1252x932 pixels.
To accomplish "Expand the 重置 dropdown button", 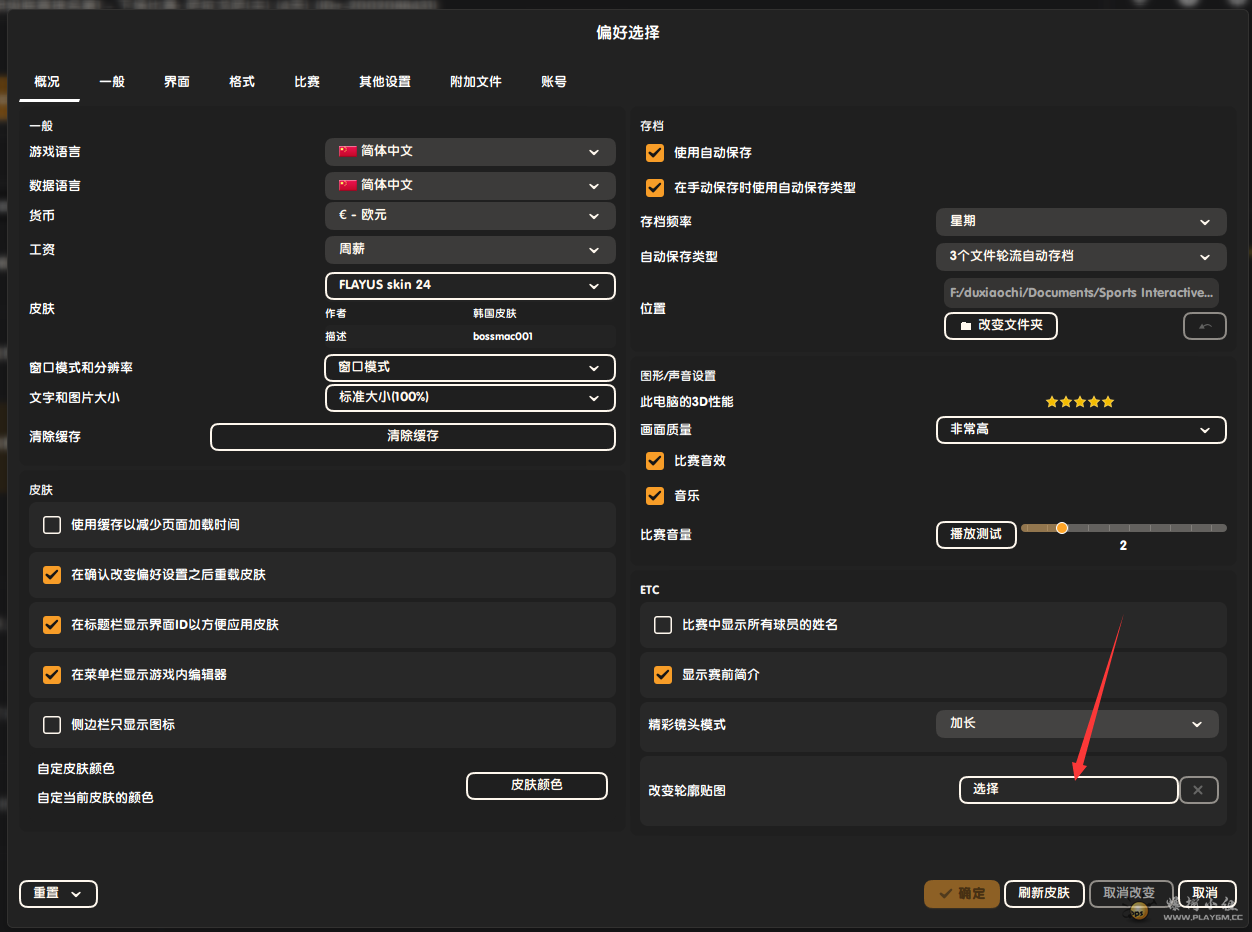I will tap(58, 893).
